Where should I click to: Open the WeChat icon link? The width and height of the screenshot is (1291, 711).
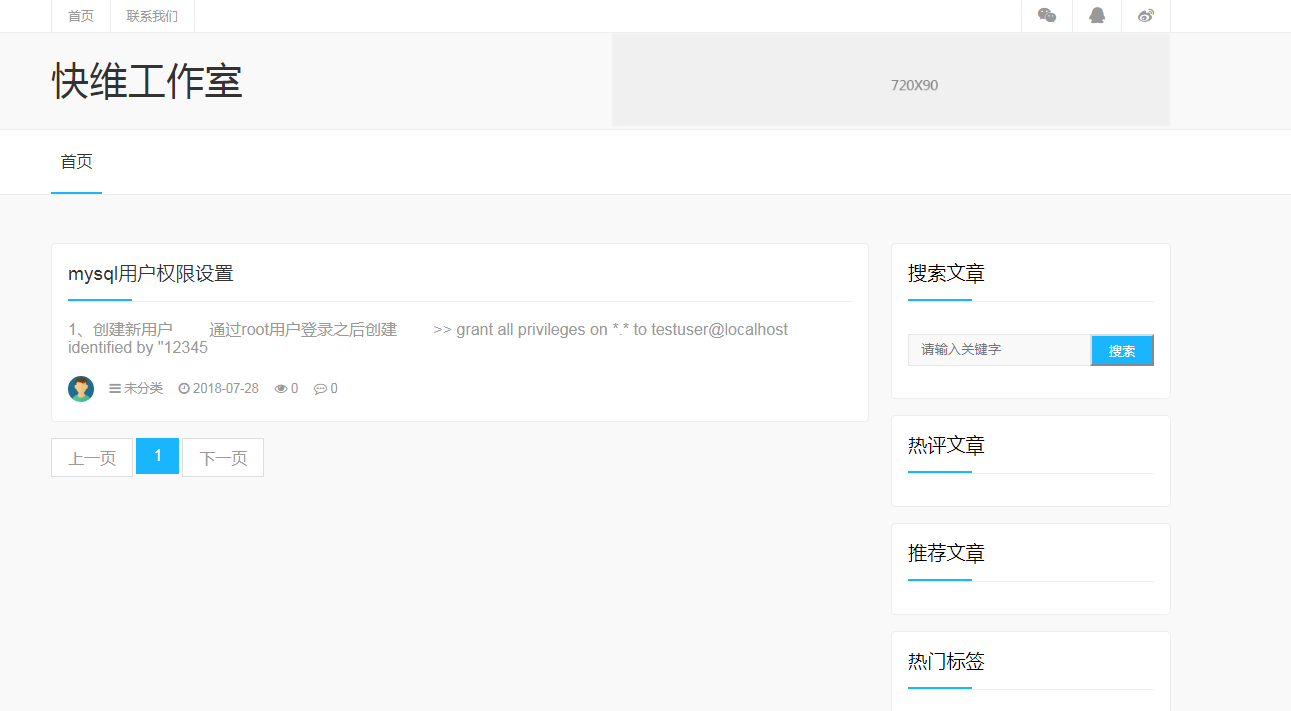coord(1047,16)
